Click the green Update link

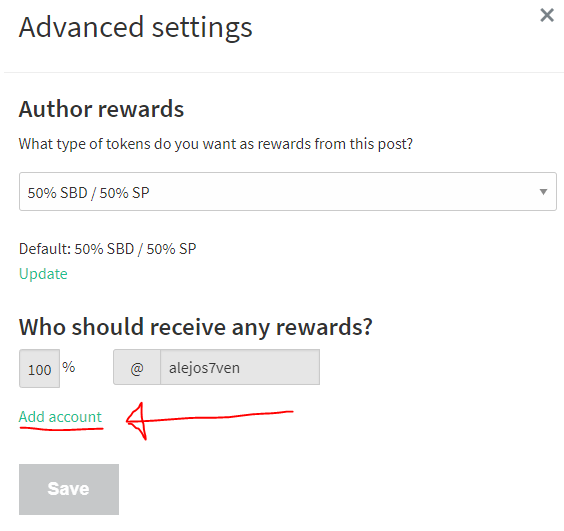pyautogui.click(x=43, y=274)
